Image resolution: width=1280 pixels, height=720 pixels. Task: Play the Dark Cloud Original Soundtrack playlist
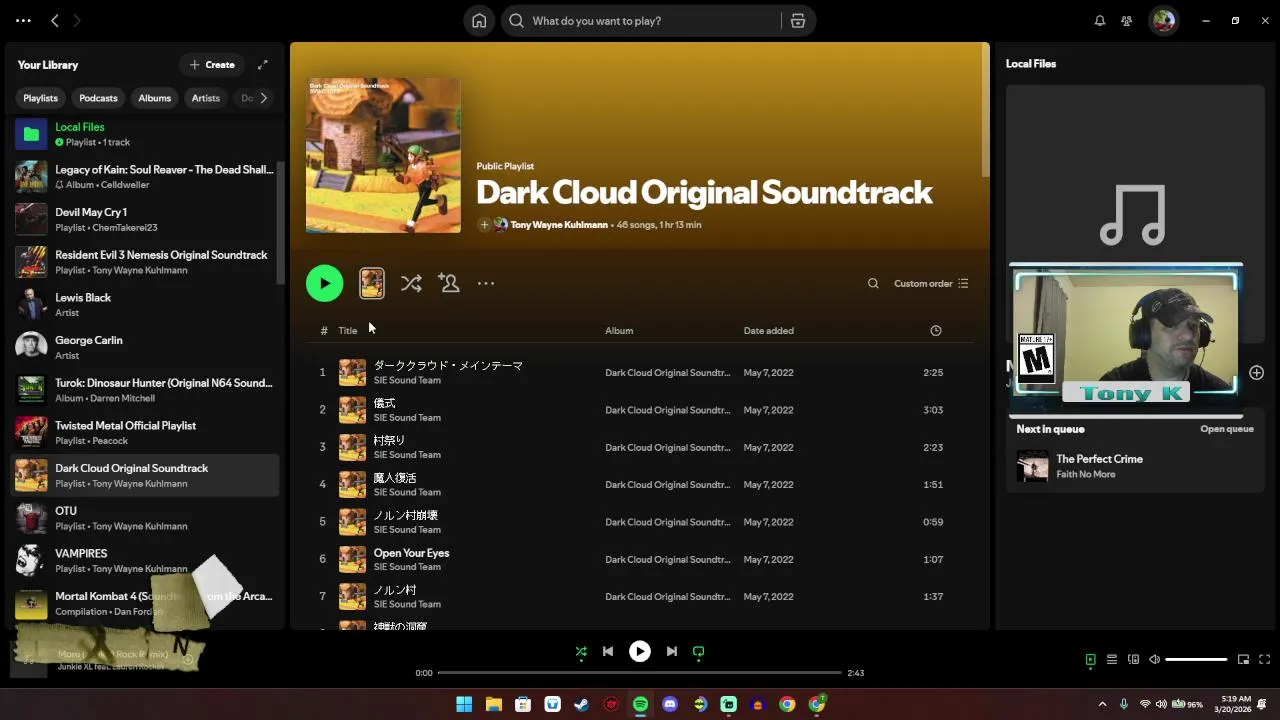coord(324,283)
